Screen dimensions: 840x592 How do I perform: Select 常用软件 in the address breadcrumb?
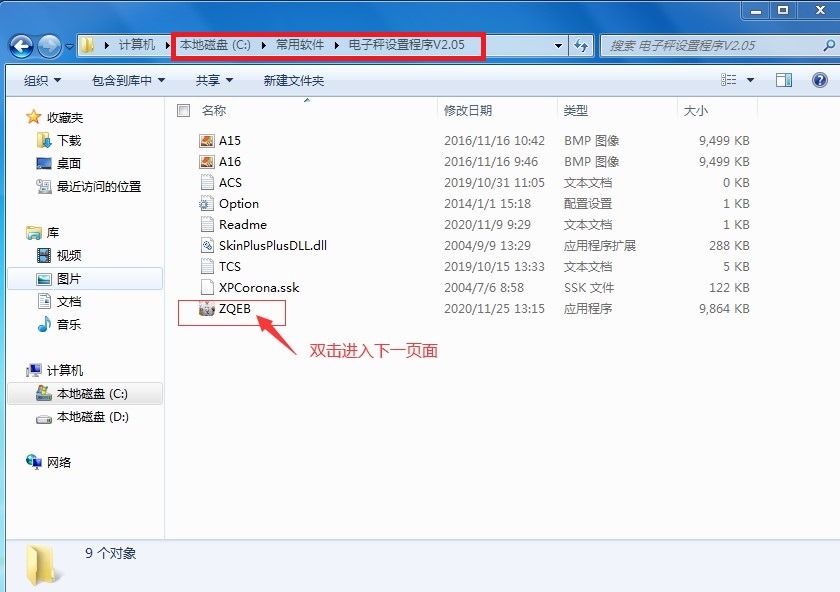click(299, 45)
